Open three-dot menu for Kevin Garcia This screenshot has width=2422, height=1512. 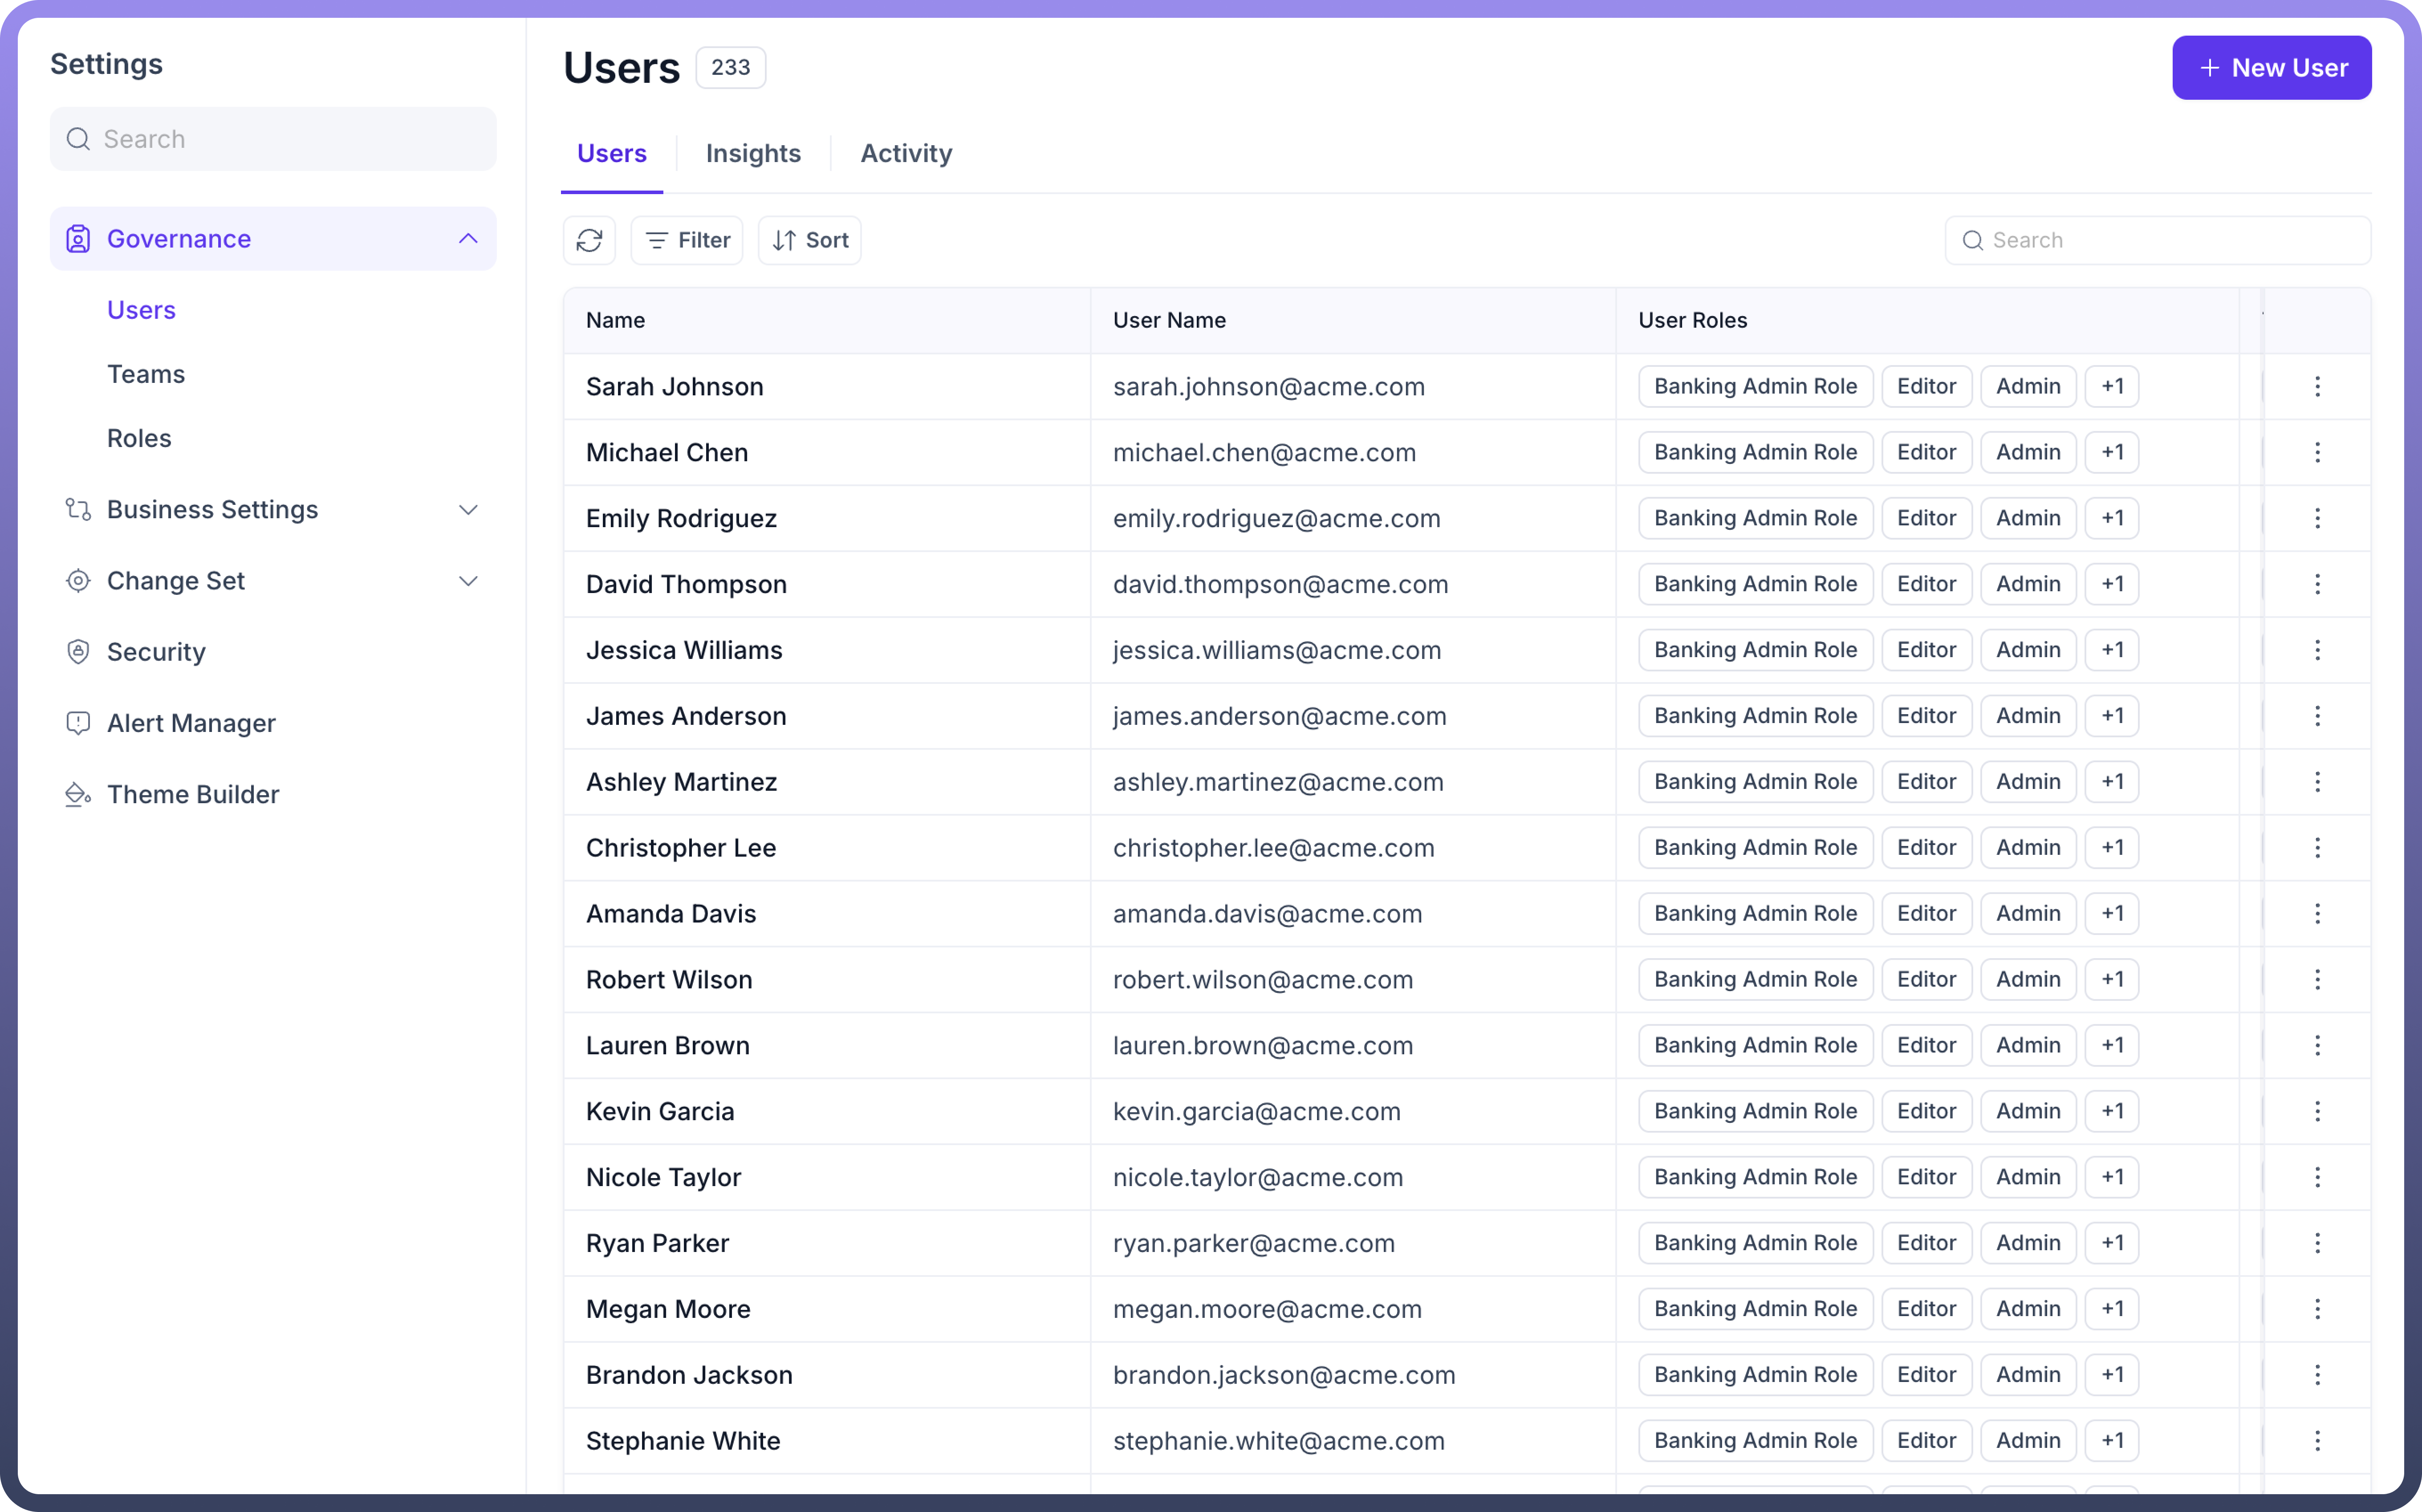(x=2317, y=1111)
